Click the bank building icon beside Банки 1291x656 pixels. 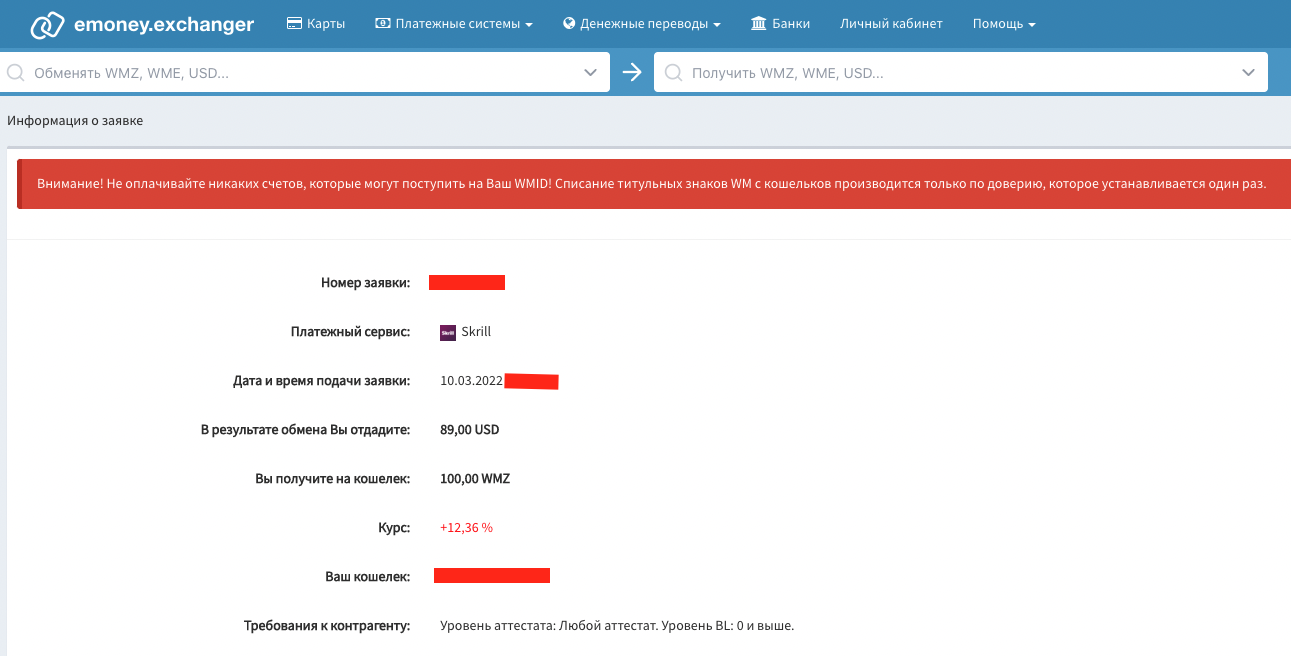tap(758, 24)
